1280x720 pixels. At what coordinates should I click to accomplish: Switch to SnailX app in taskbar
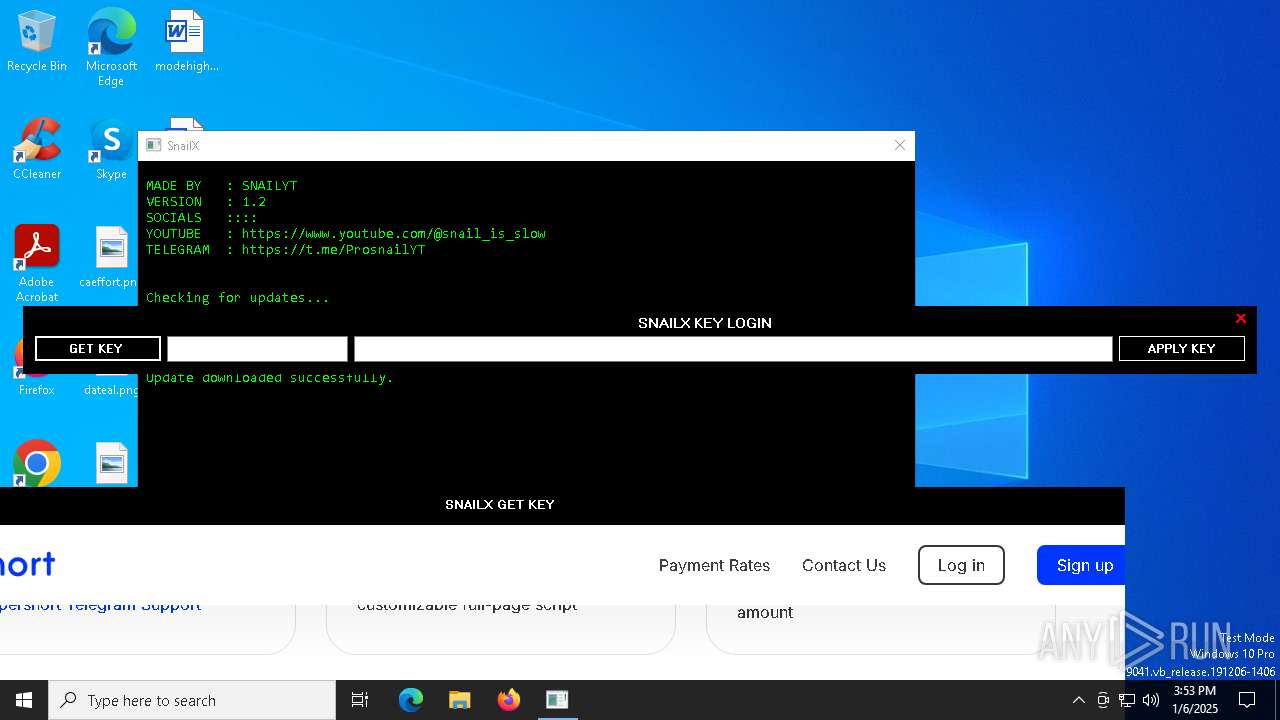point(557,700)
